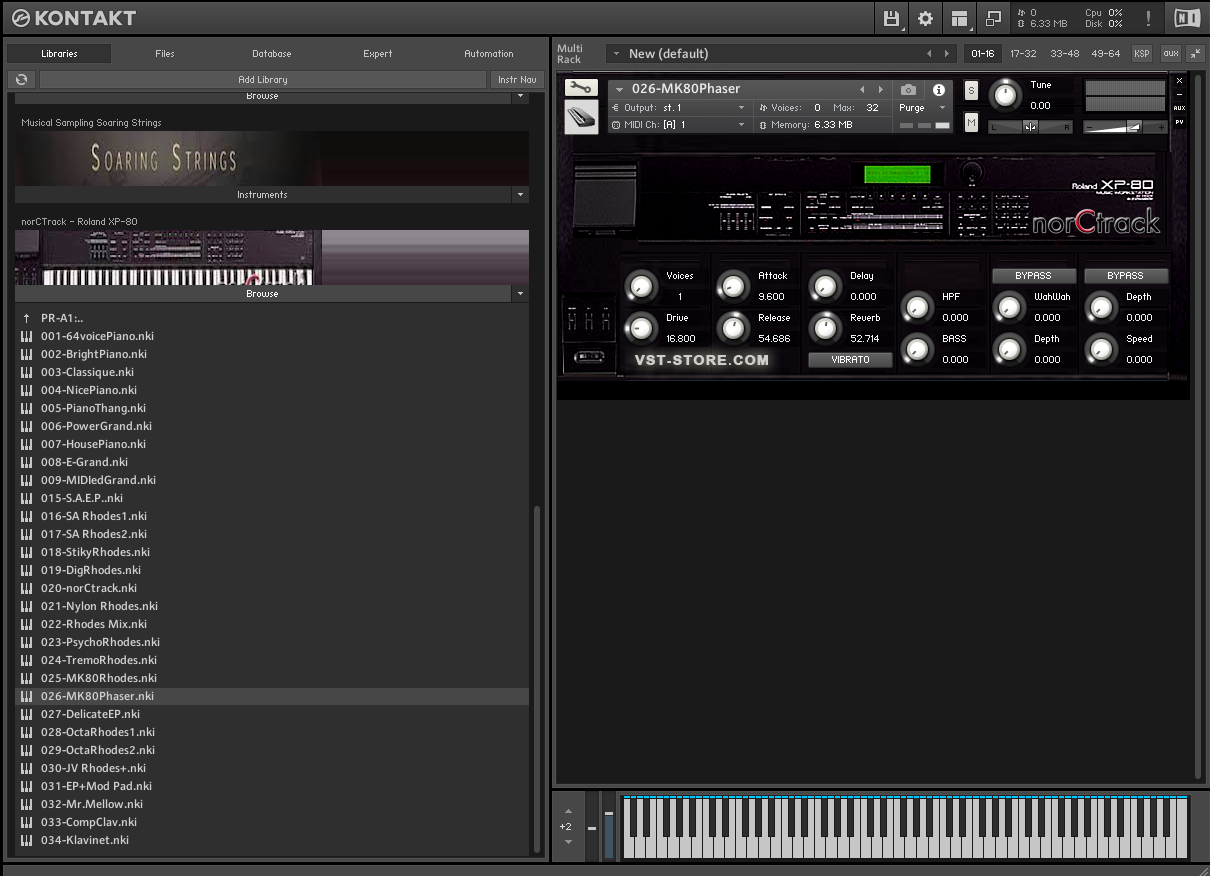Minimize the instrument header with the minus icon
Viewport: 1210px width, 876px height.
pyautogui.click(x=1179, y=94)
